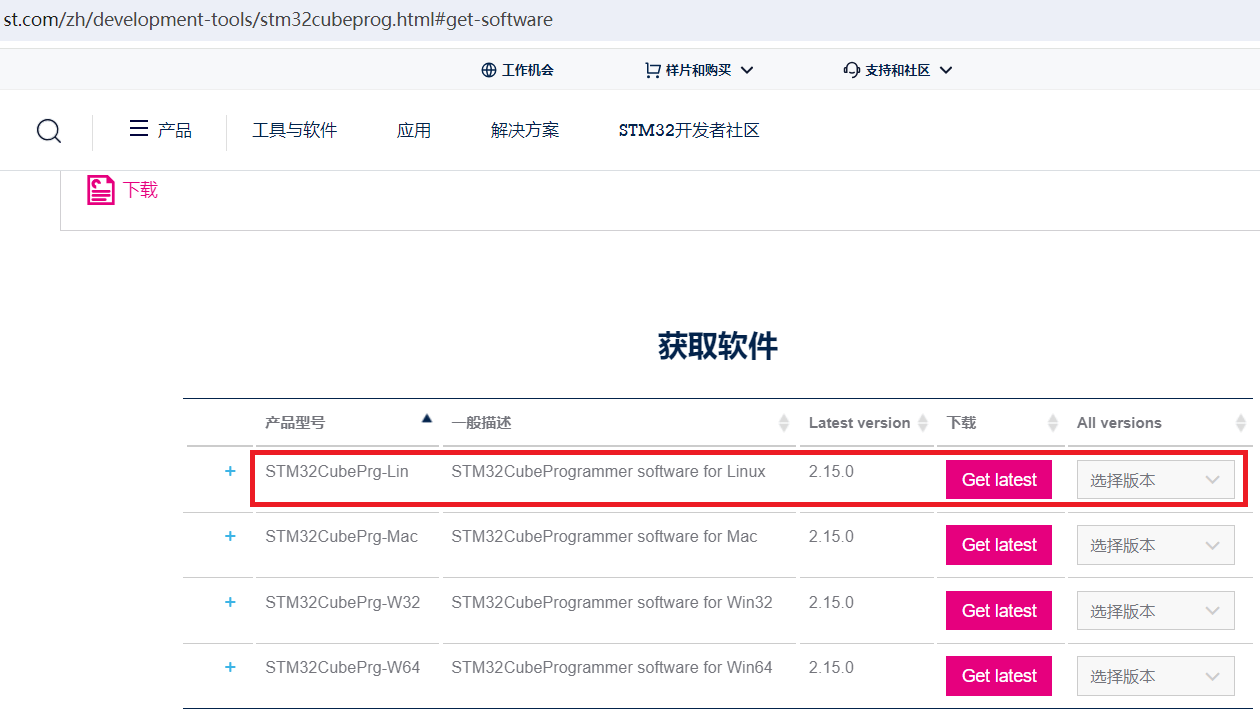Viewport: 1260px width, 728px height.
Task: Click the shopping cart icon for 样片和购买
Action: click(653, 70)
